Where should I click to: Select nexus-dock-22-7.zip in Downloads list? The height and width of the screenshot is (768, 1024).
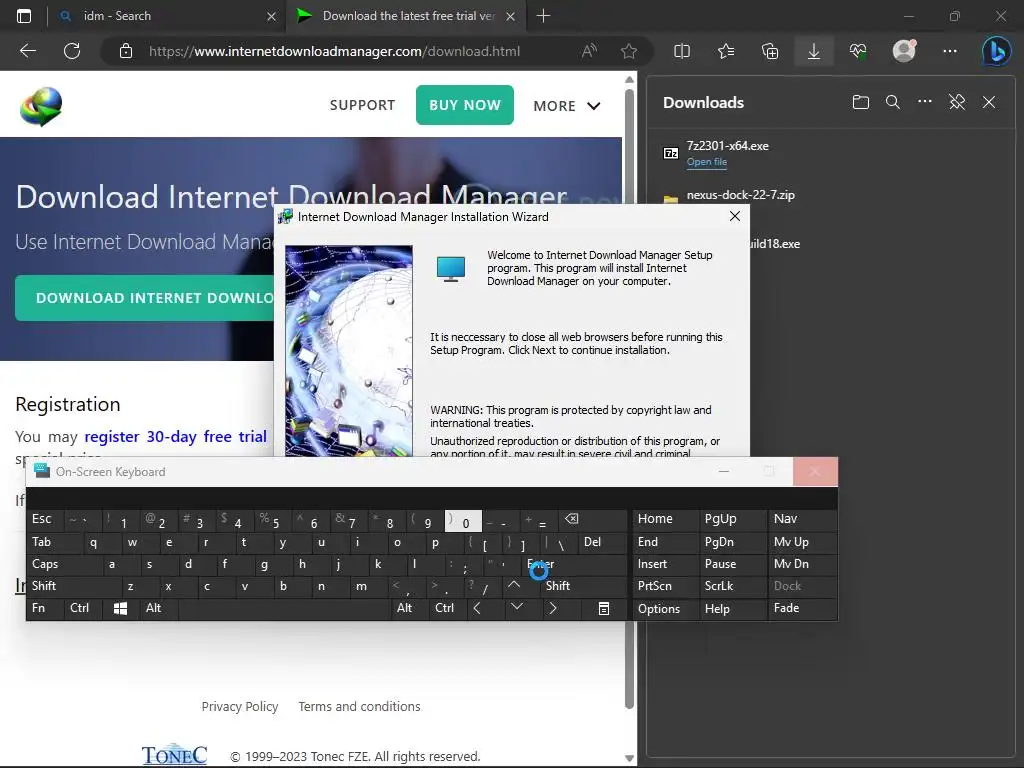741,195
